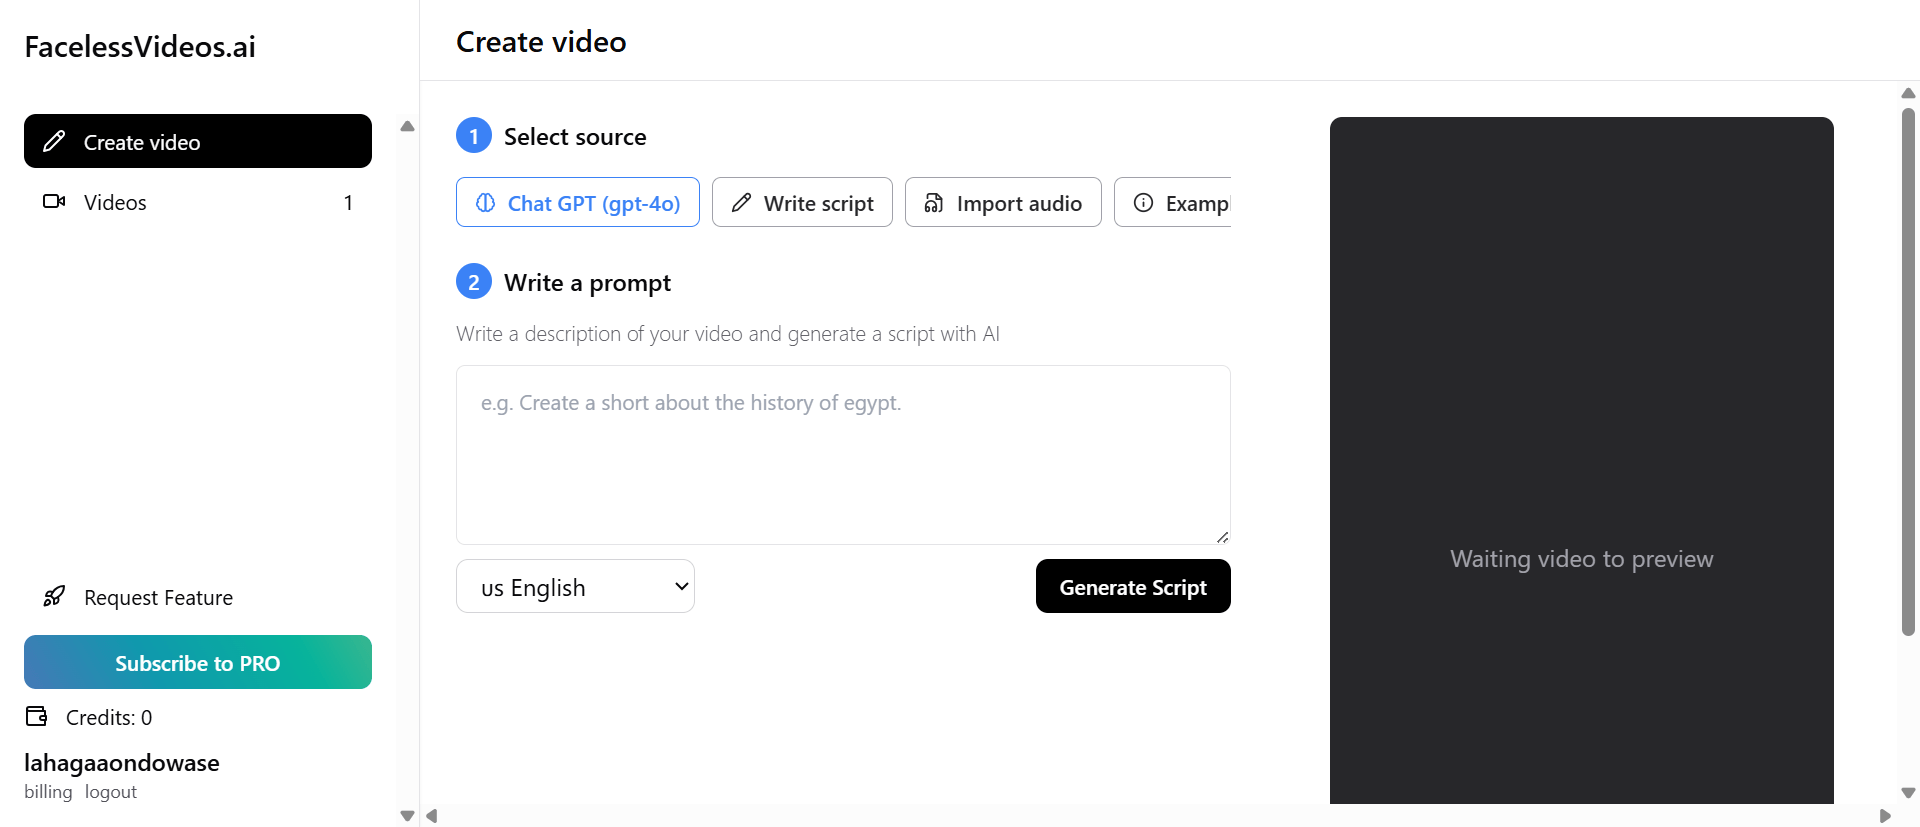The height and width of the screenshot is (827, 1920).
Task: Select the partially visible Examples tab
Action: click(1173, 202)
